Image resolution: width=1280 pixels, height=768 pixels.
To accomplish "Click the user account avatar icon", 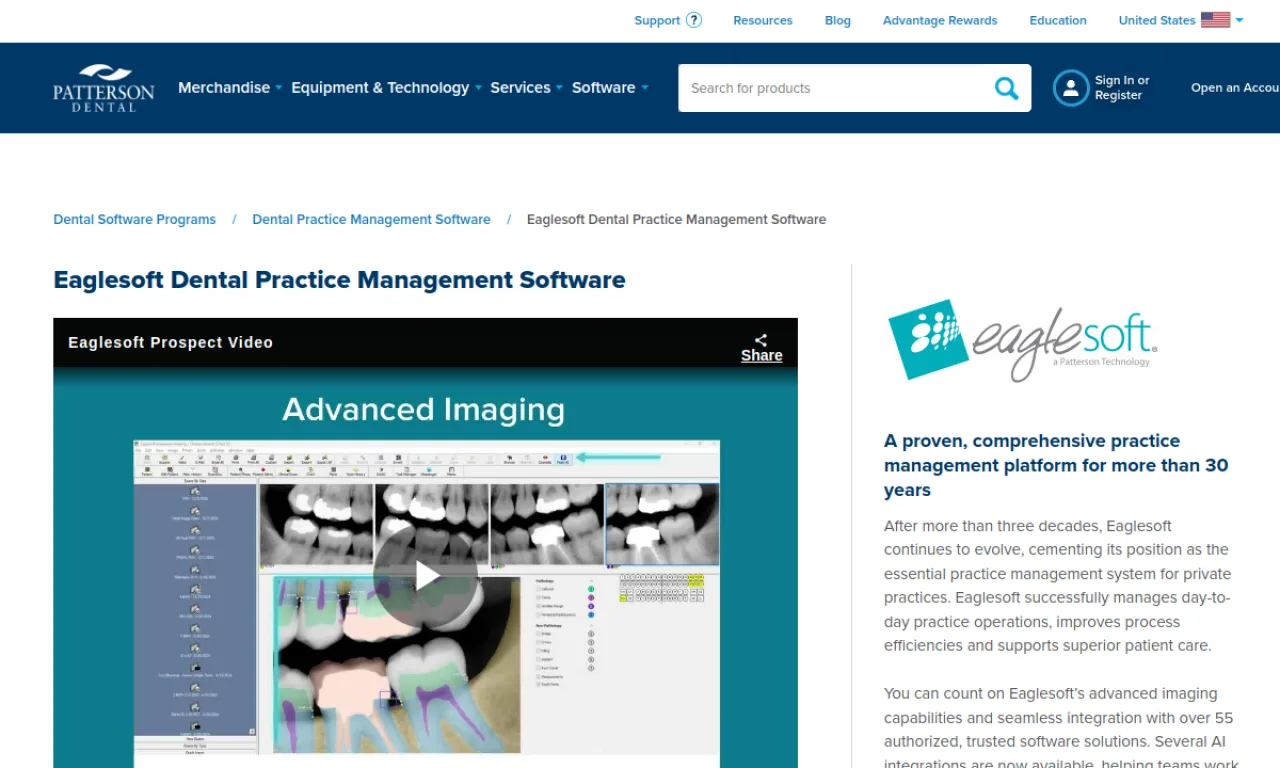I will pos(1070,88).
